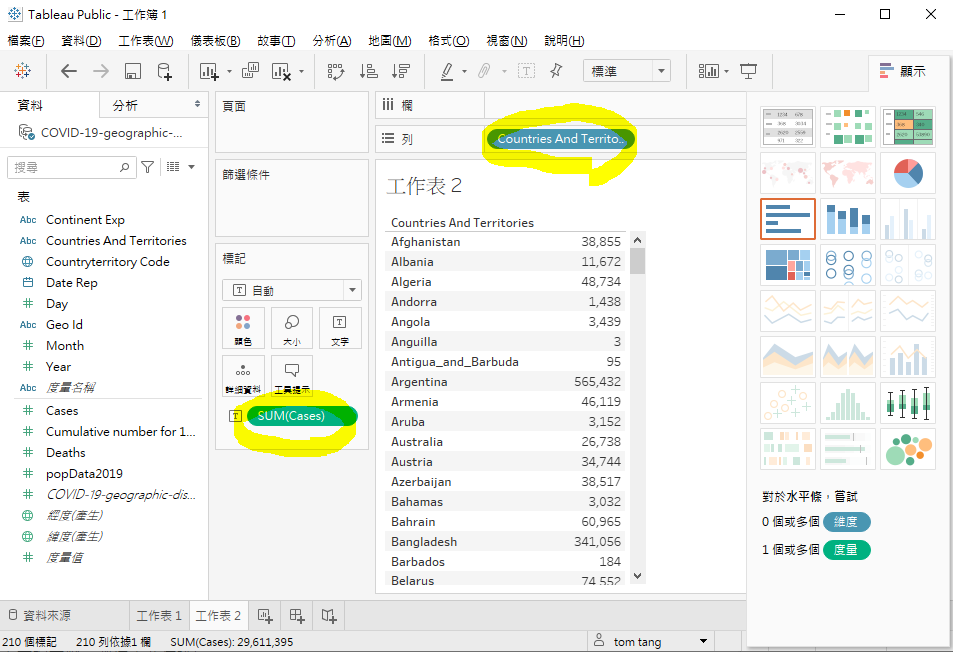953x652 pixels.
Task: Click the sort ascending icon
Action: coord(368,71)
